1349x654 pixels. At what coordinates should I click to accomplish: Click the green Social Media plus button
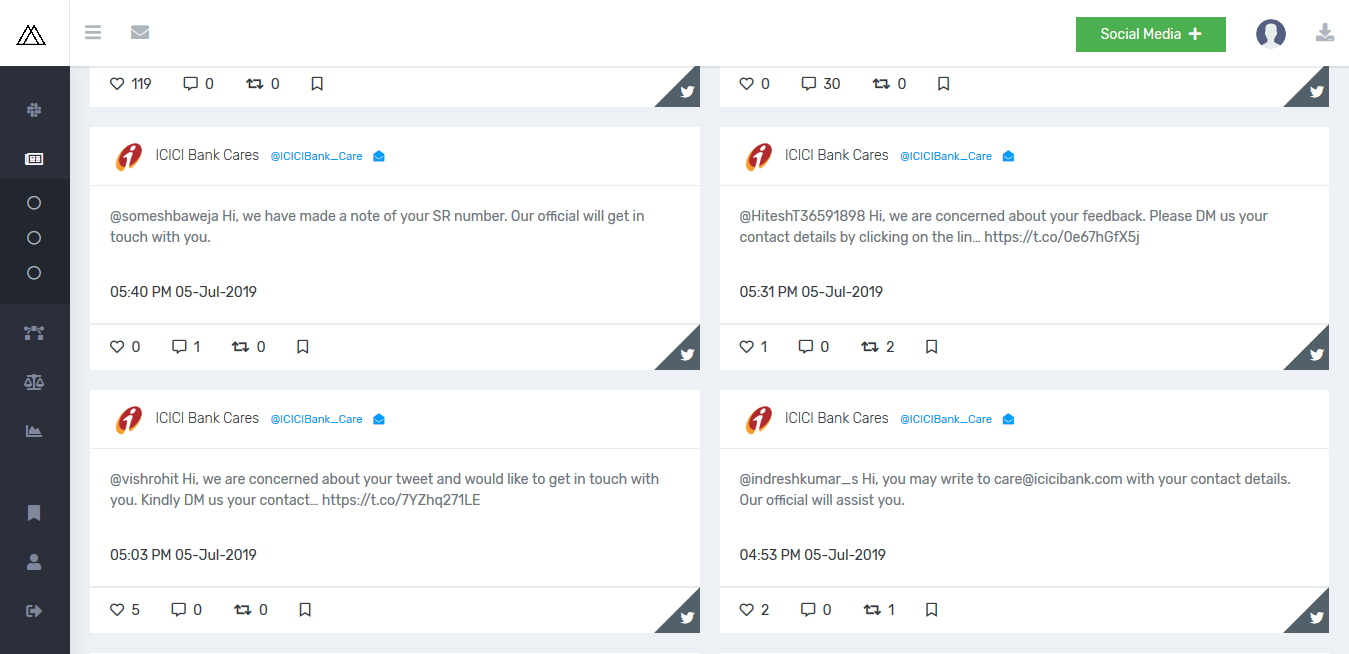(1150, 34)
